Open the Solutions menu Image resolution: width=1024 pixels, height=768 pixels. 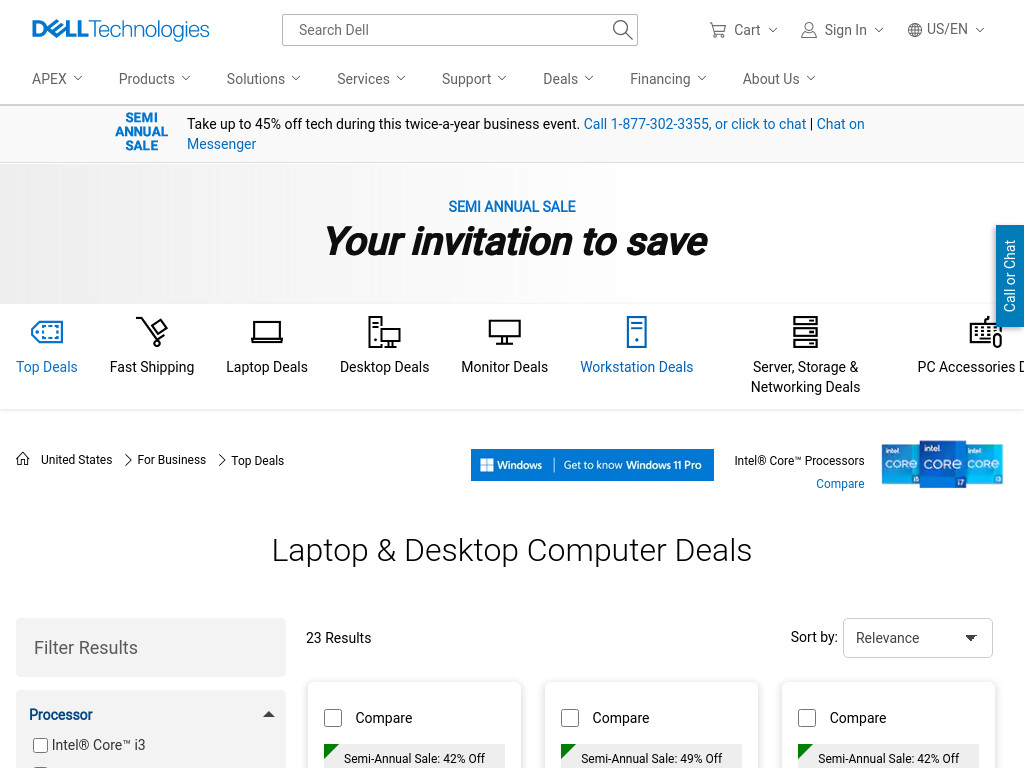tap(264, 79)
